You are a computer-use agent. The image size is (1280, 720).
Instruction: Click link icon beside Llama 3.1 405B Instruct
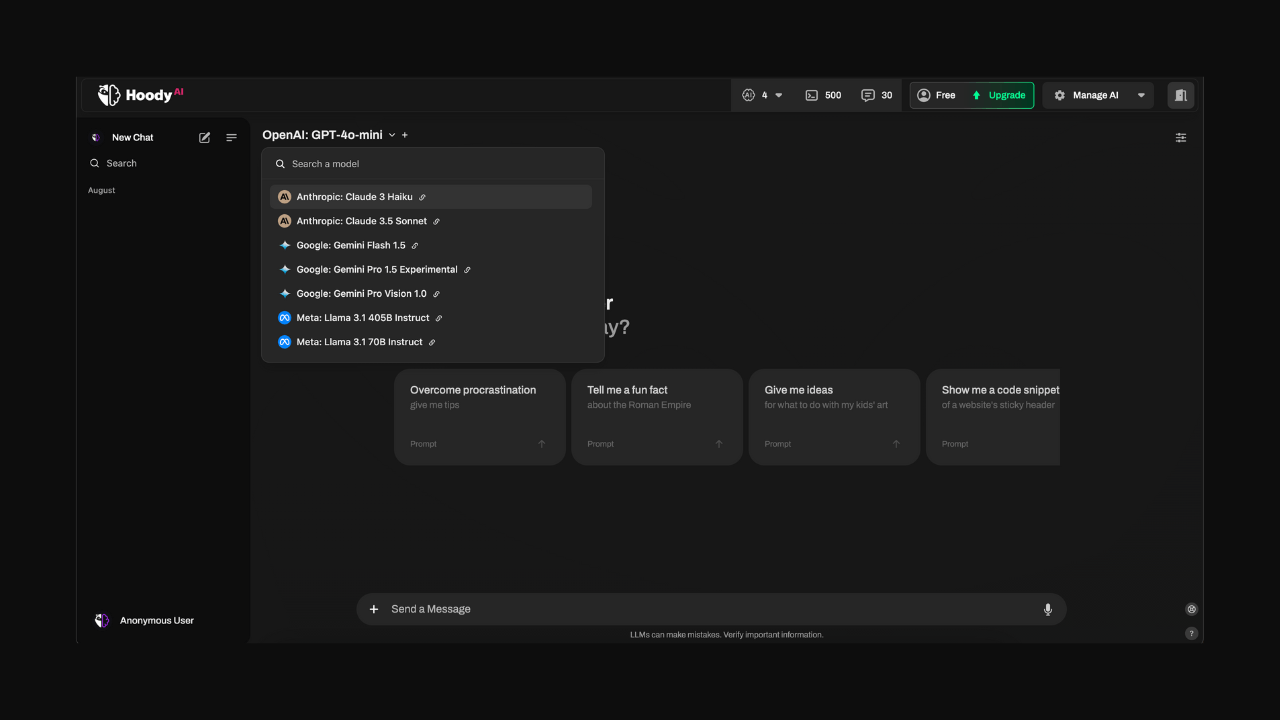(439, 318)
